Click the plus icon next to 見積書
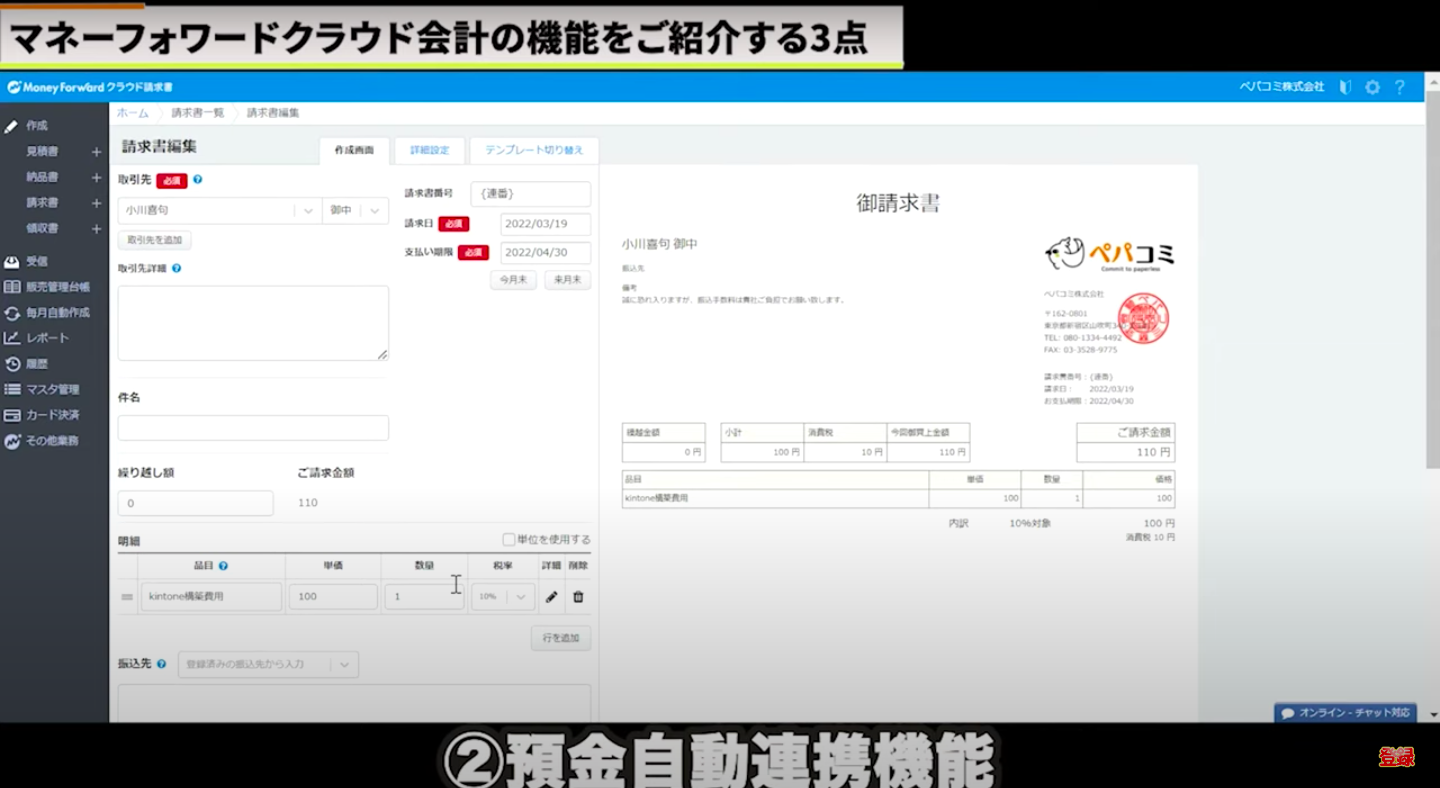Screen dimensions: 1440x788 pyautogui.click(x=96, y=152)
